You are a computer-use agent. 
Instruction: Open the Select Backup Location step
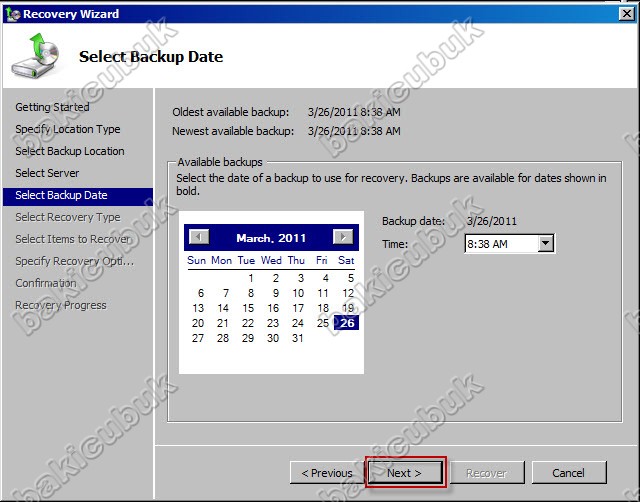(x=70, y=151)
